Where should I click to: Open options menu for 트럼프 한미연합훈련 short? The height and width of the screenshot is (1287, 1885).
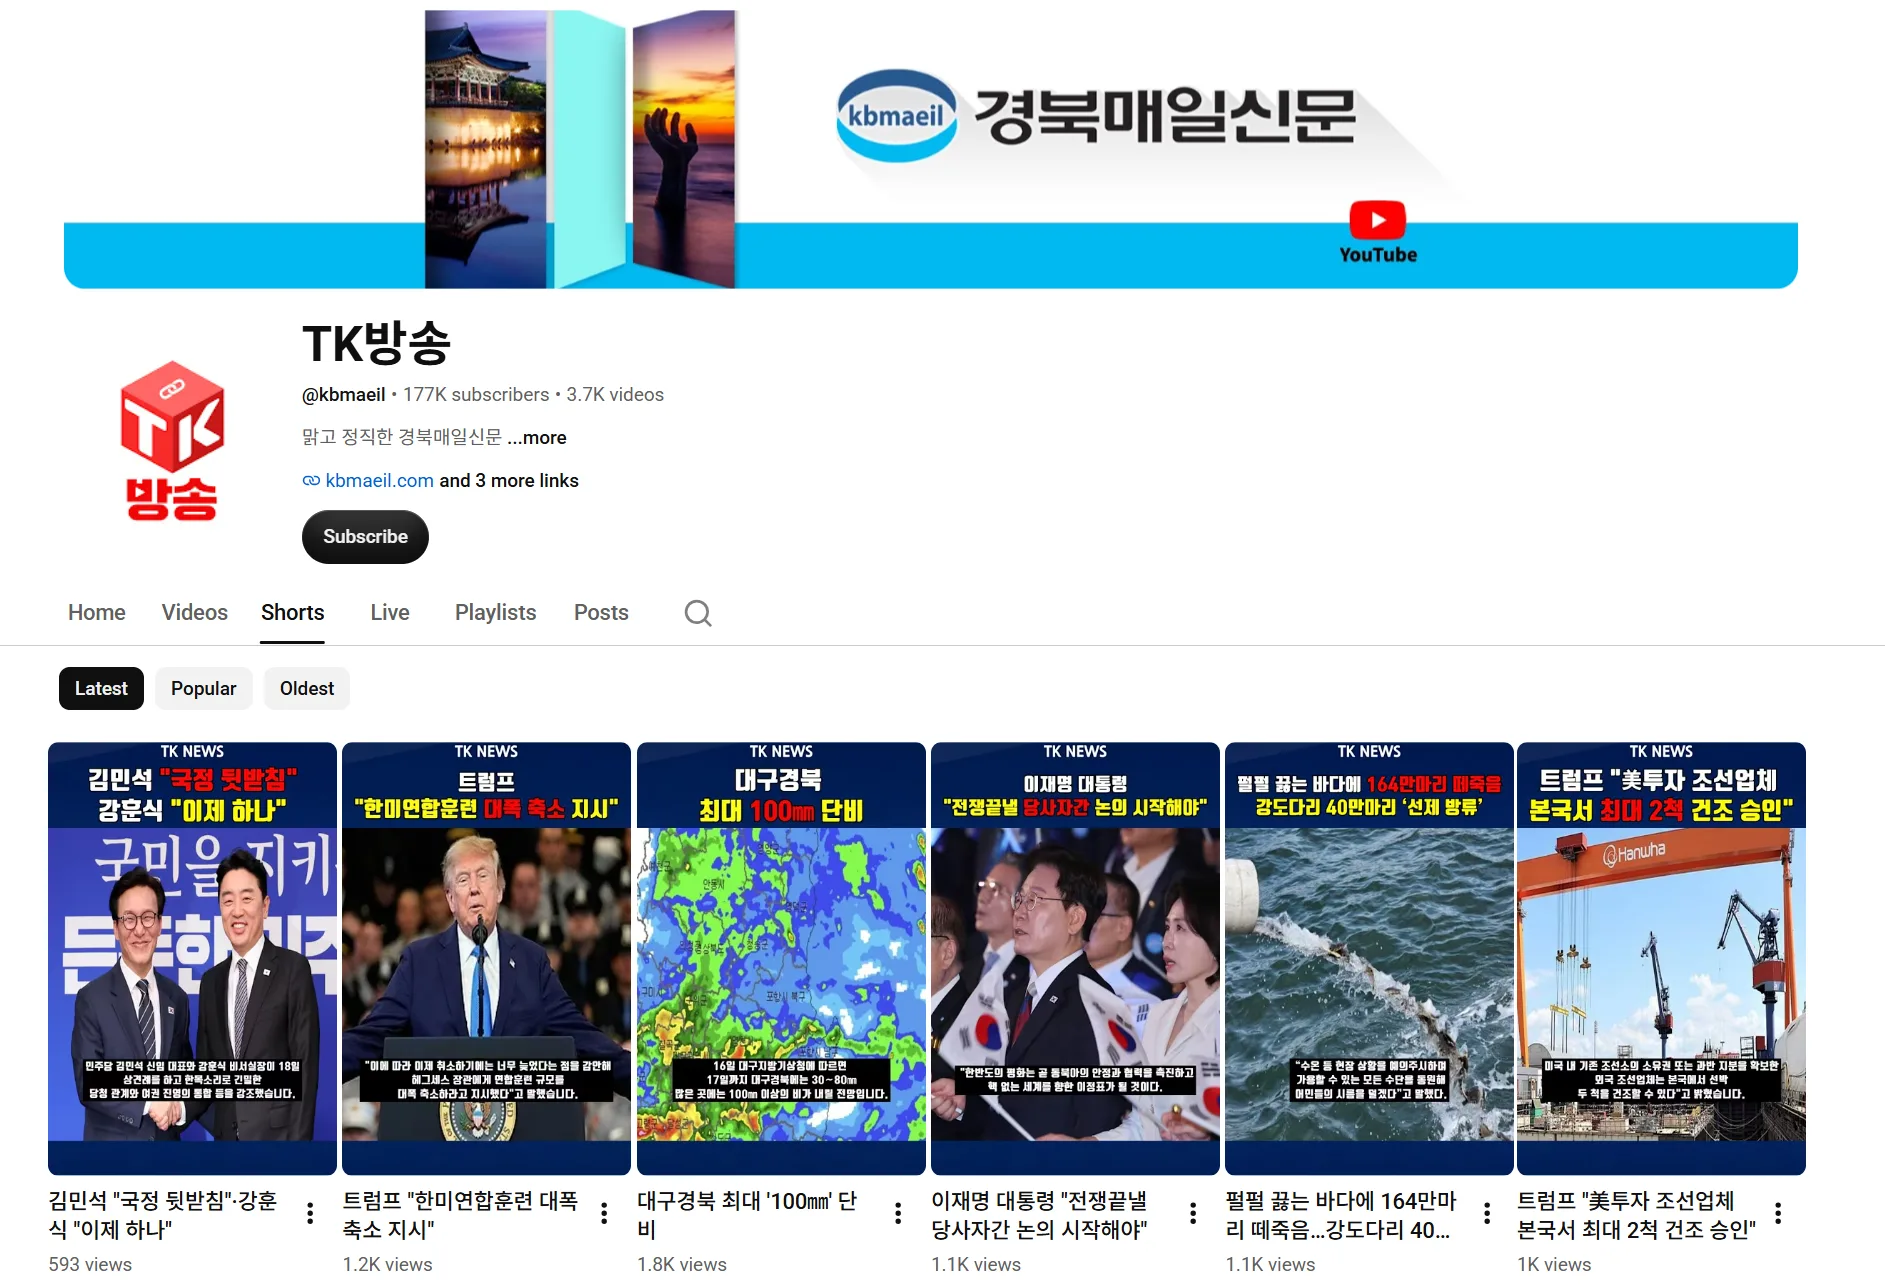(x=604, y=1213)
